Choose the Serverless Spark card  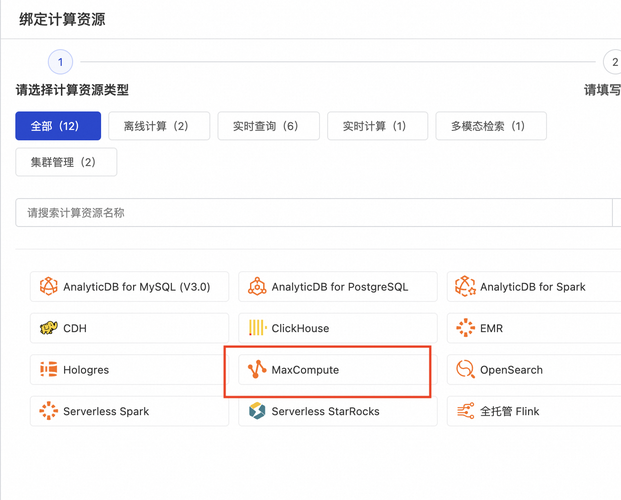pyautogui.click(x=130, y=411)
